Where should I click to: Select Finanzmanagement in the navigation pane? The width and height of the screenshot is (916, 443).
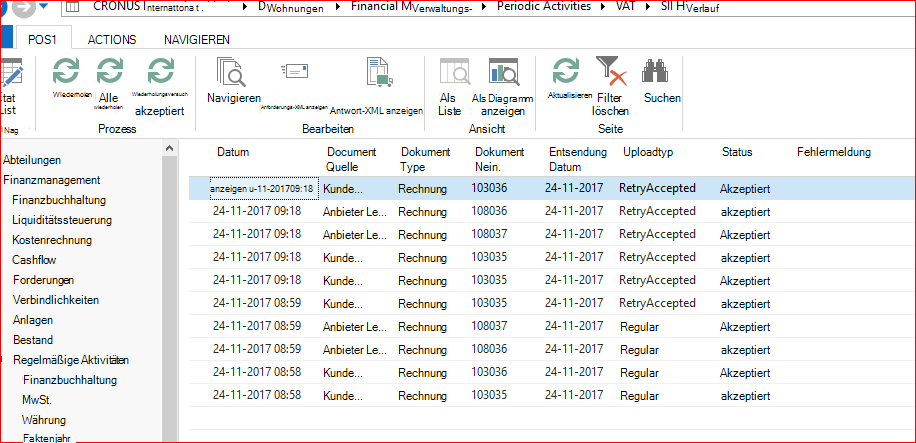(x=51, y=180)
